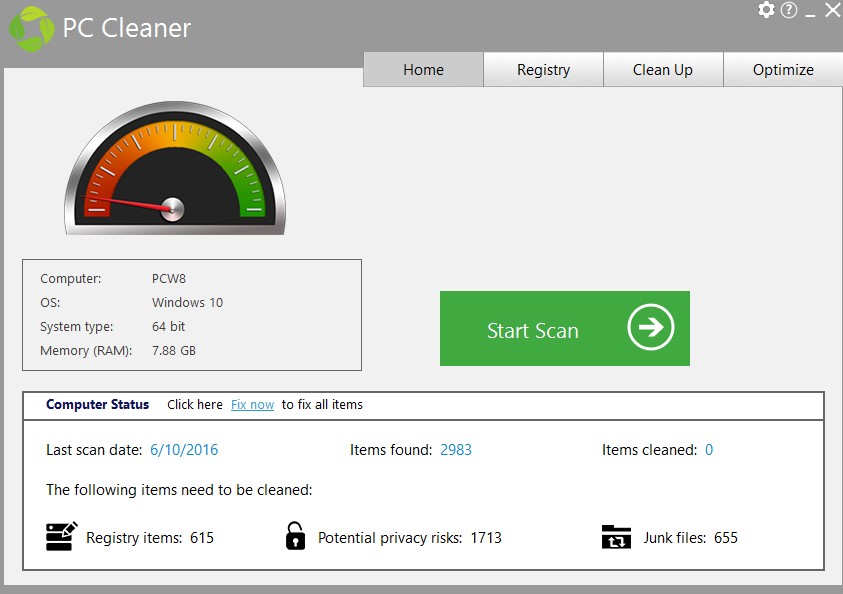The height and width of the screenshot is (594, 843).
Task: Click the Memory value 7.88 GB
Action: 174,350
